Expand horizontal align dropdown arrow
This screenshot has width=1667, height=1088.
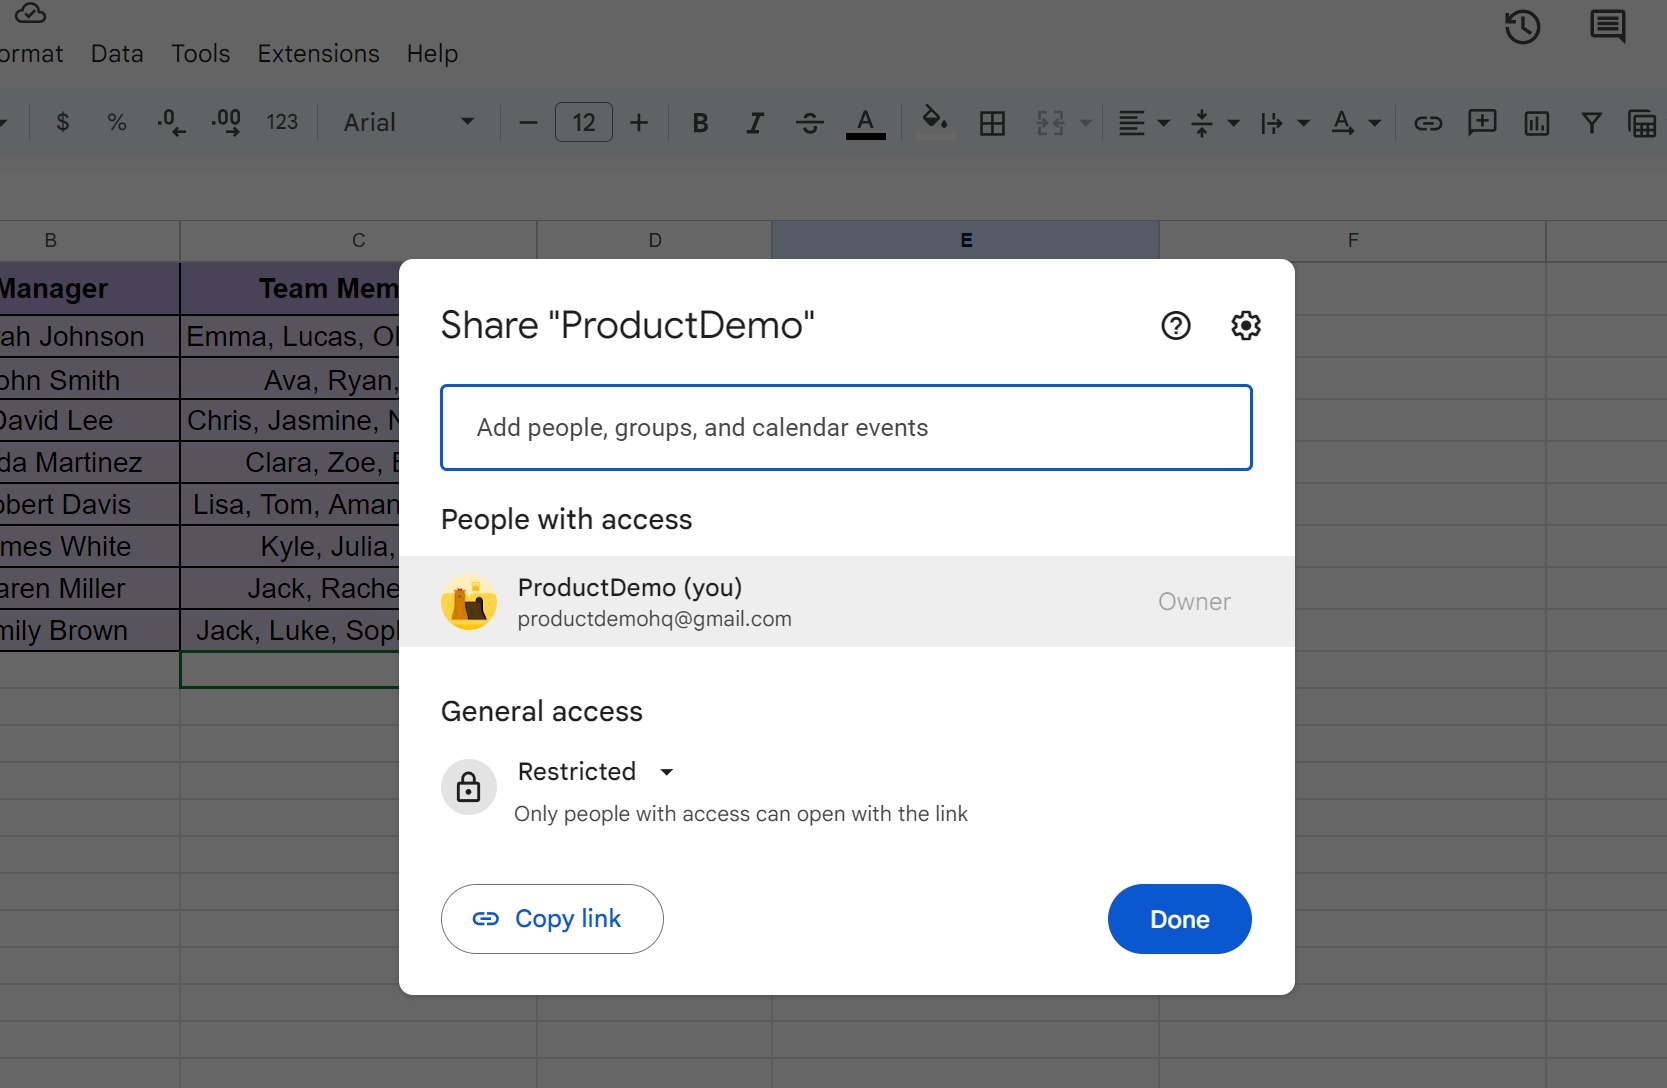(1164, 123)
